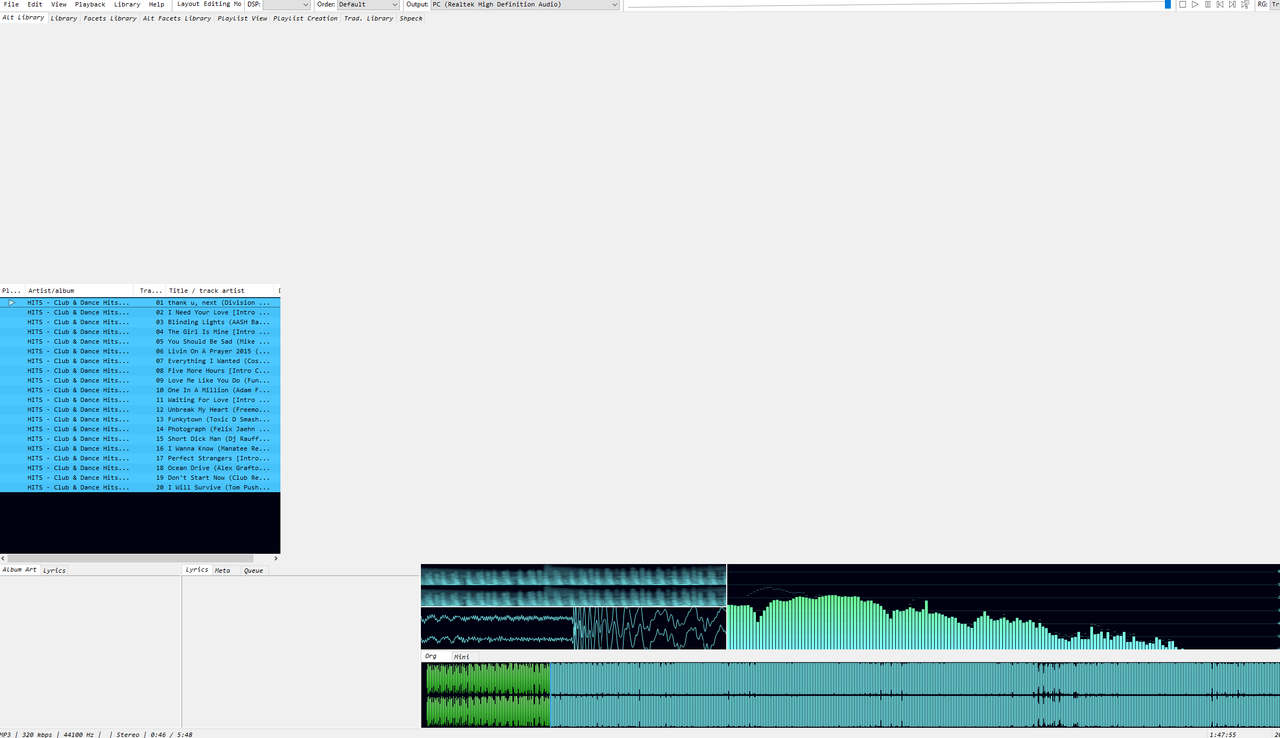
Task: Open the Playback menu
Action: 90,4
